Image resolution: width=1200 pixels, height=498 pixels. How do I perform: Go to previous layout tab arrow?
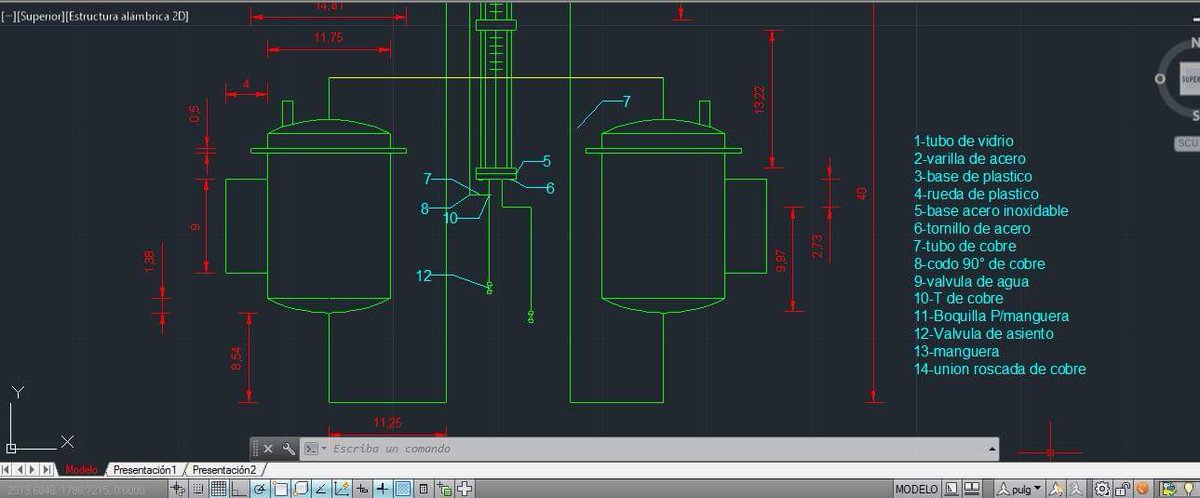pyautogui.click(x=22, y=469)
